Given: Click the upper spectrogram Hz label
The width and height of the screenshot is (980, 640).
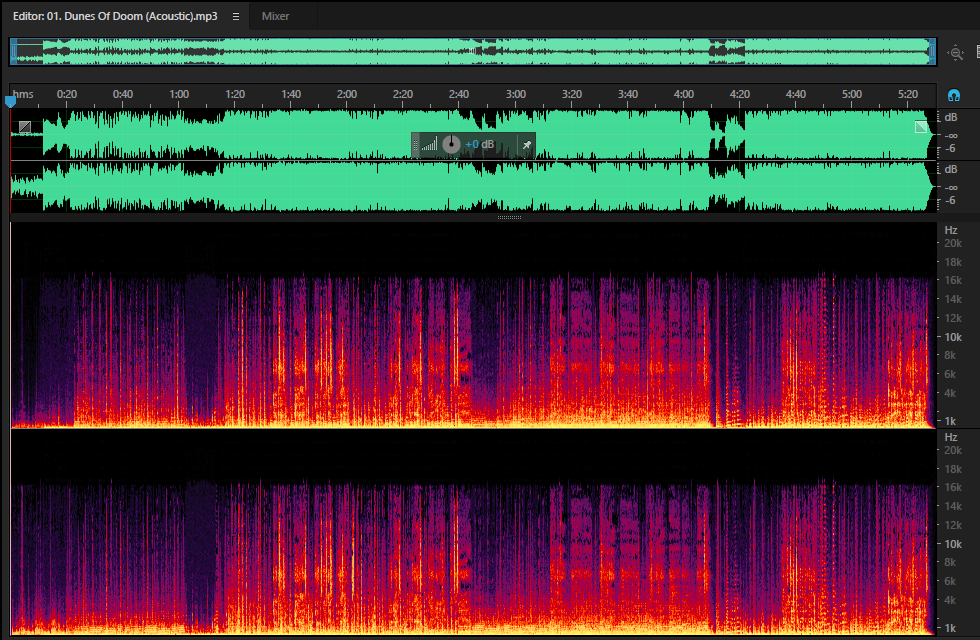Looking at the screenshot, I should point(951,230).
